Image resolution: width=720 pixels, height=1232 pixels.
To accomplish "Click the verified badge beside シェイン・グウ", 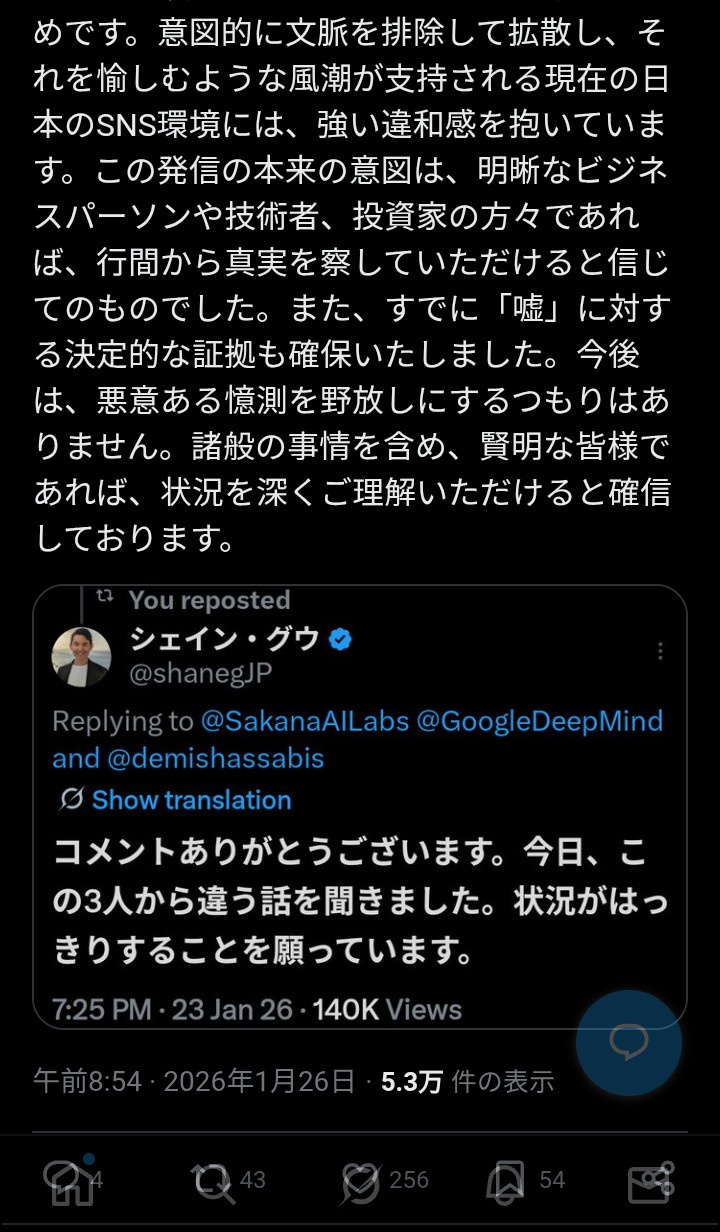I will [340, 640].
